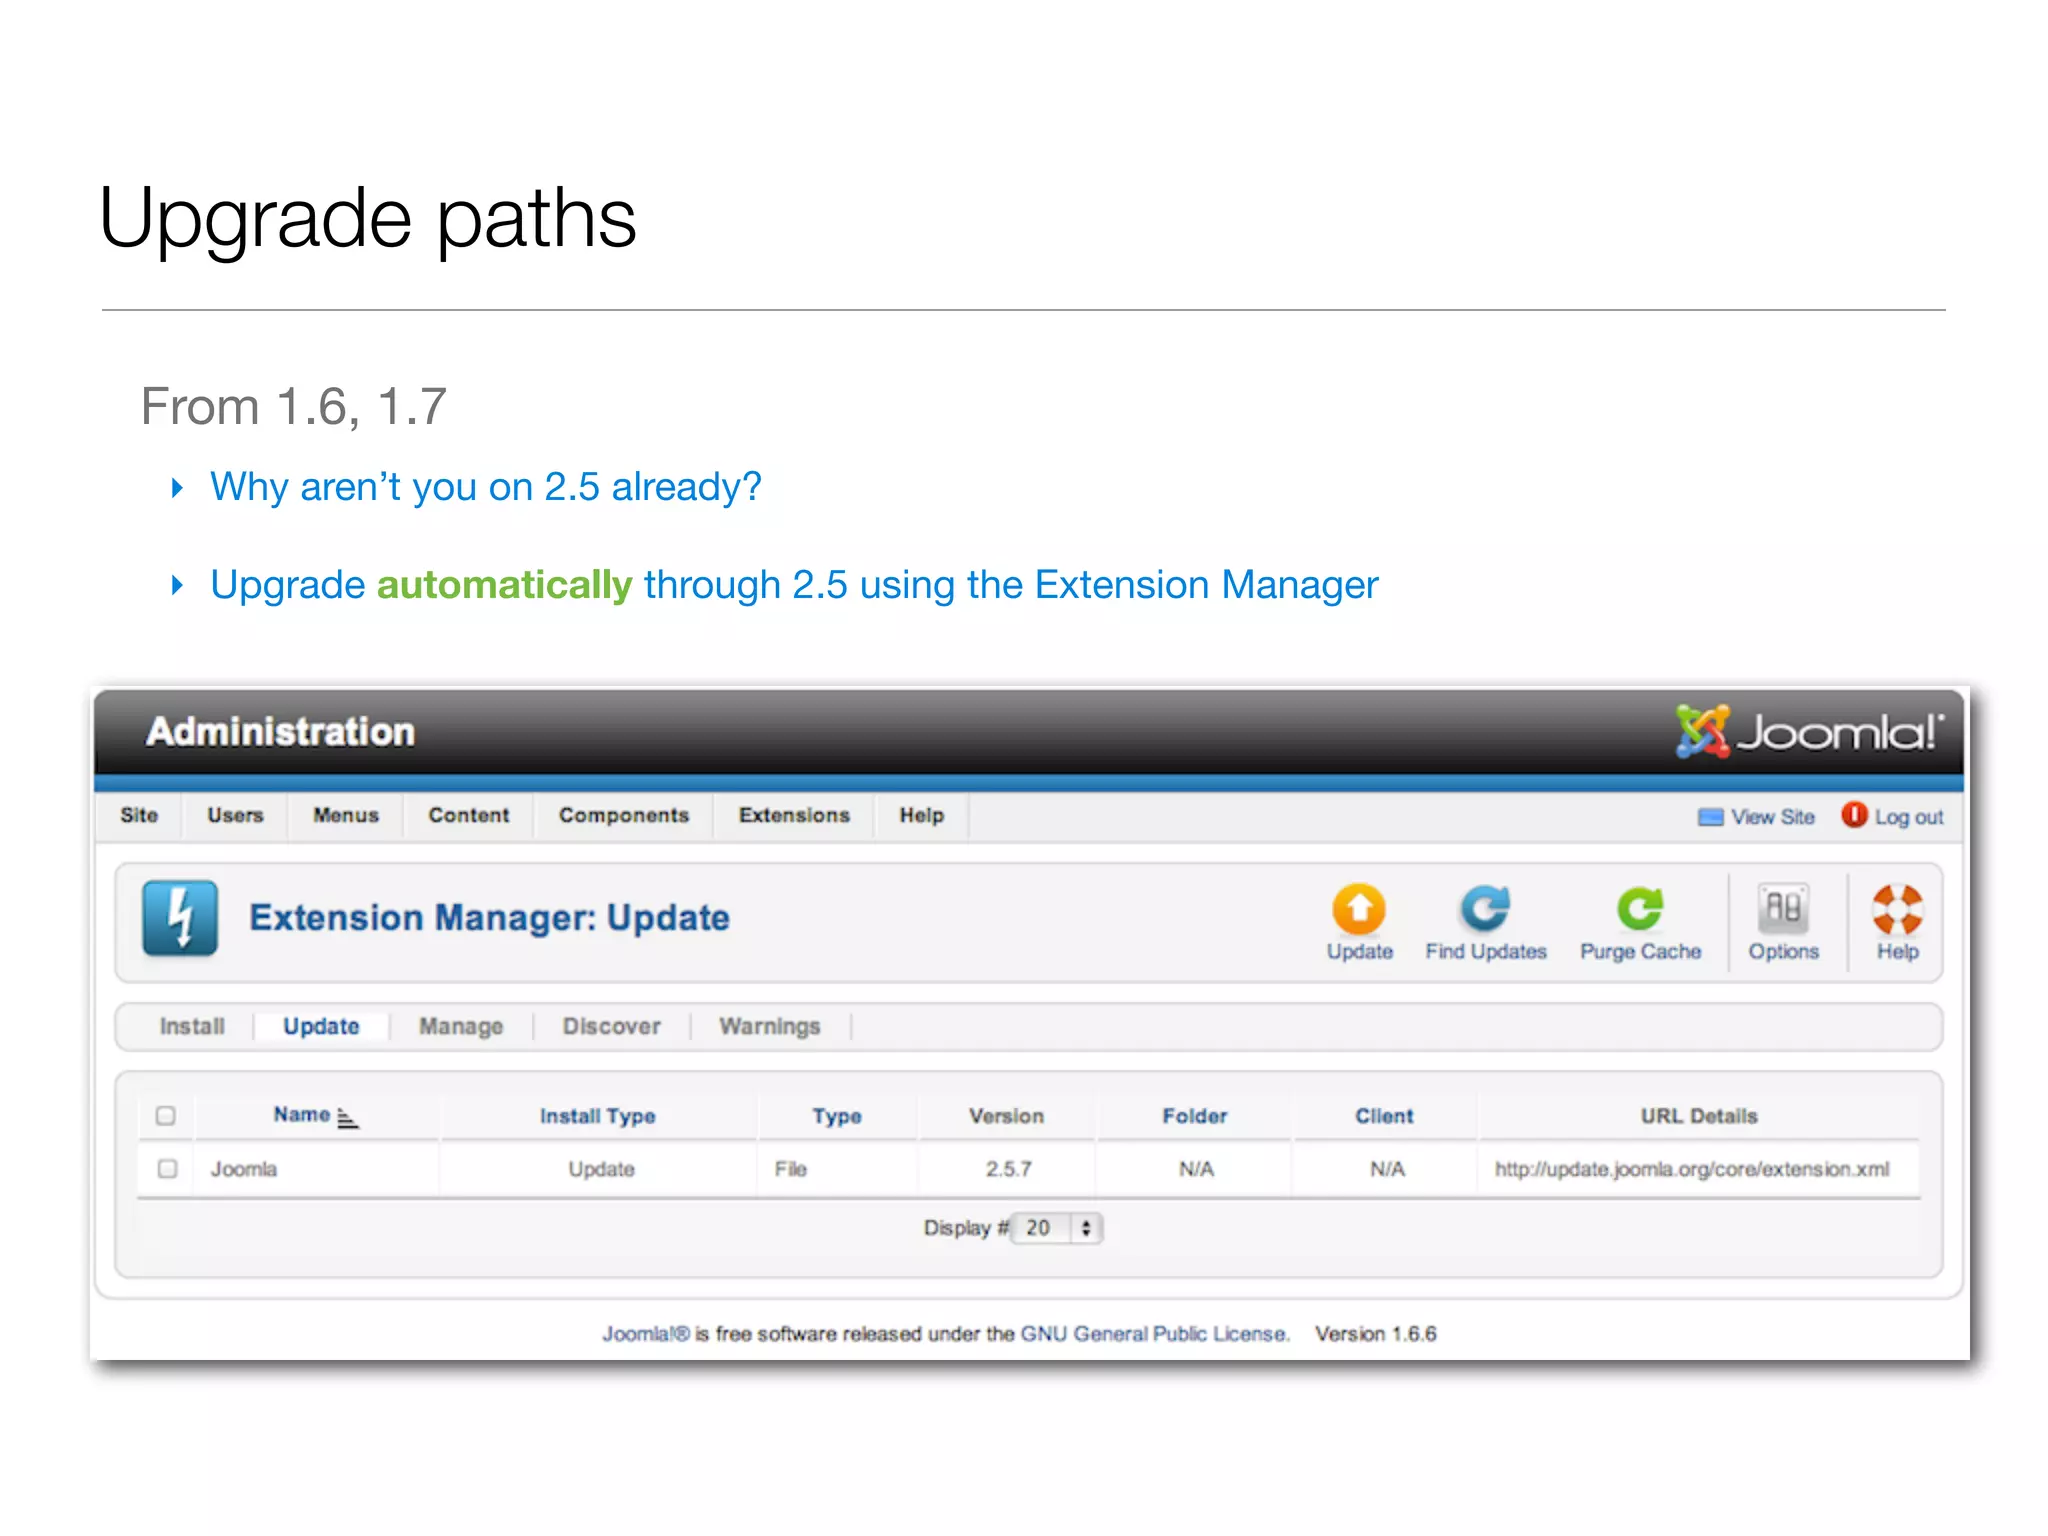
Task: Click the orange Update arrow icon
Action: coord(1358,909)
